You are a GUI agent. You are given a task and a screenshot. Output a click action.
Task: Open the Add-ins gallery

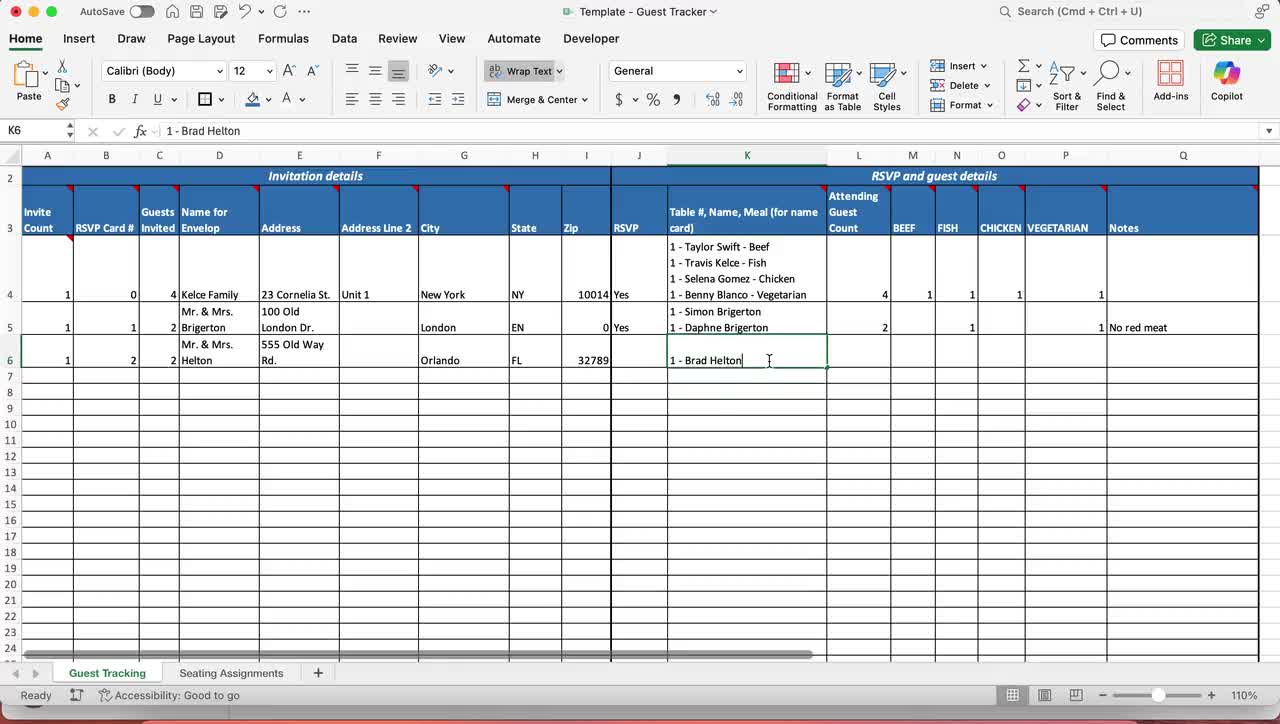[x=1170, y=80]
